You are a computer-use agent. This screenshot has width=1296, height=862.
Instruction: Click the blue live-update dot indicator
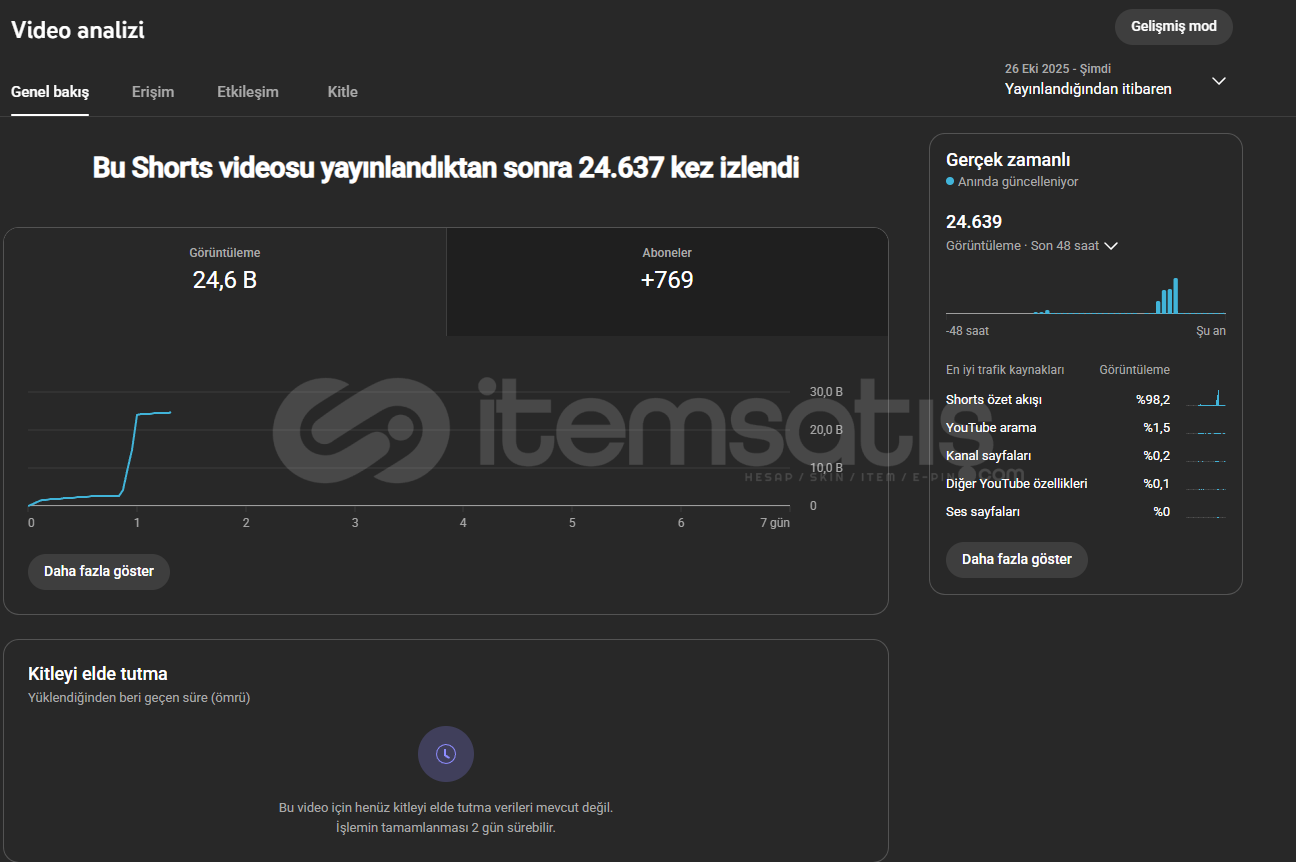(950, 182)
